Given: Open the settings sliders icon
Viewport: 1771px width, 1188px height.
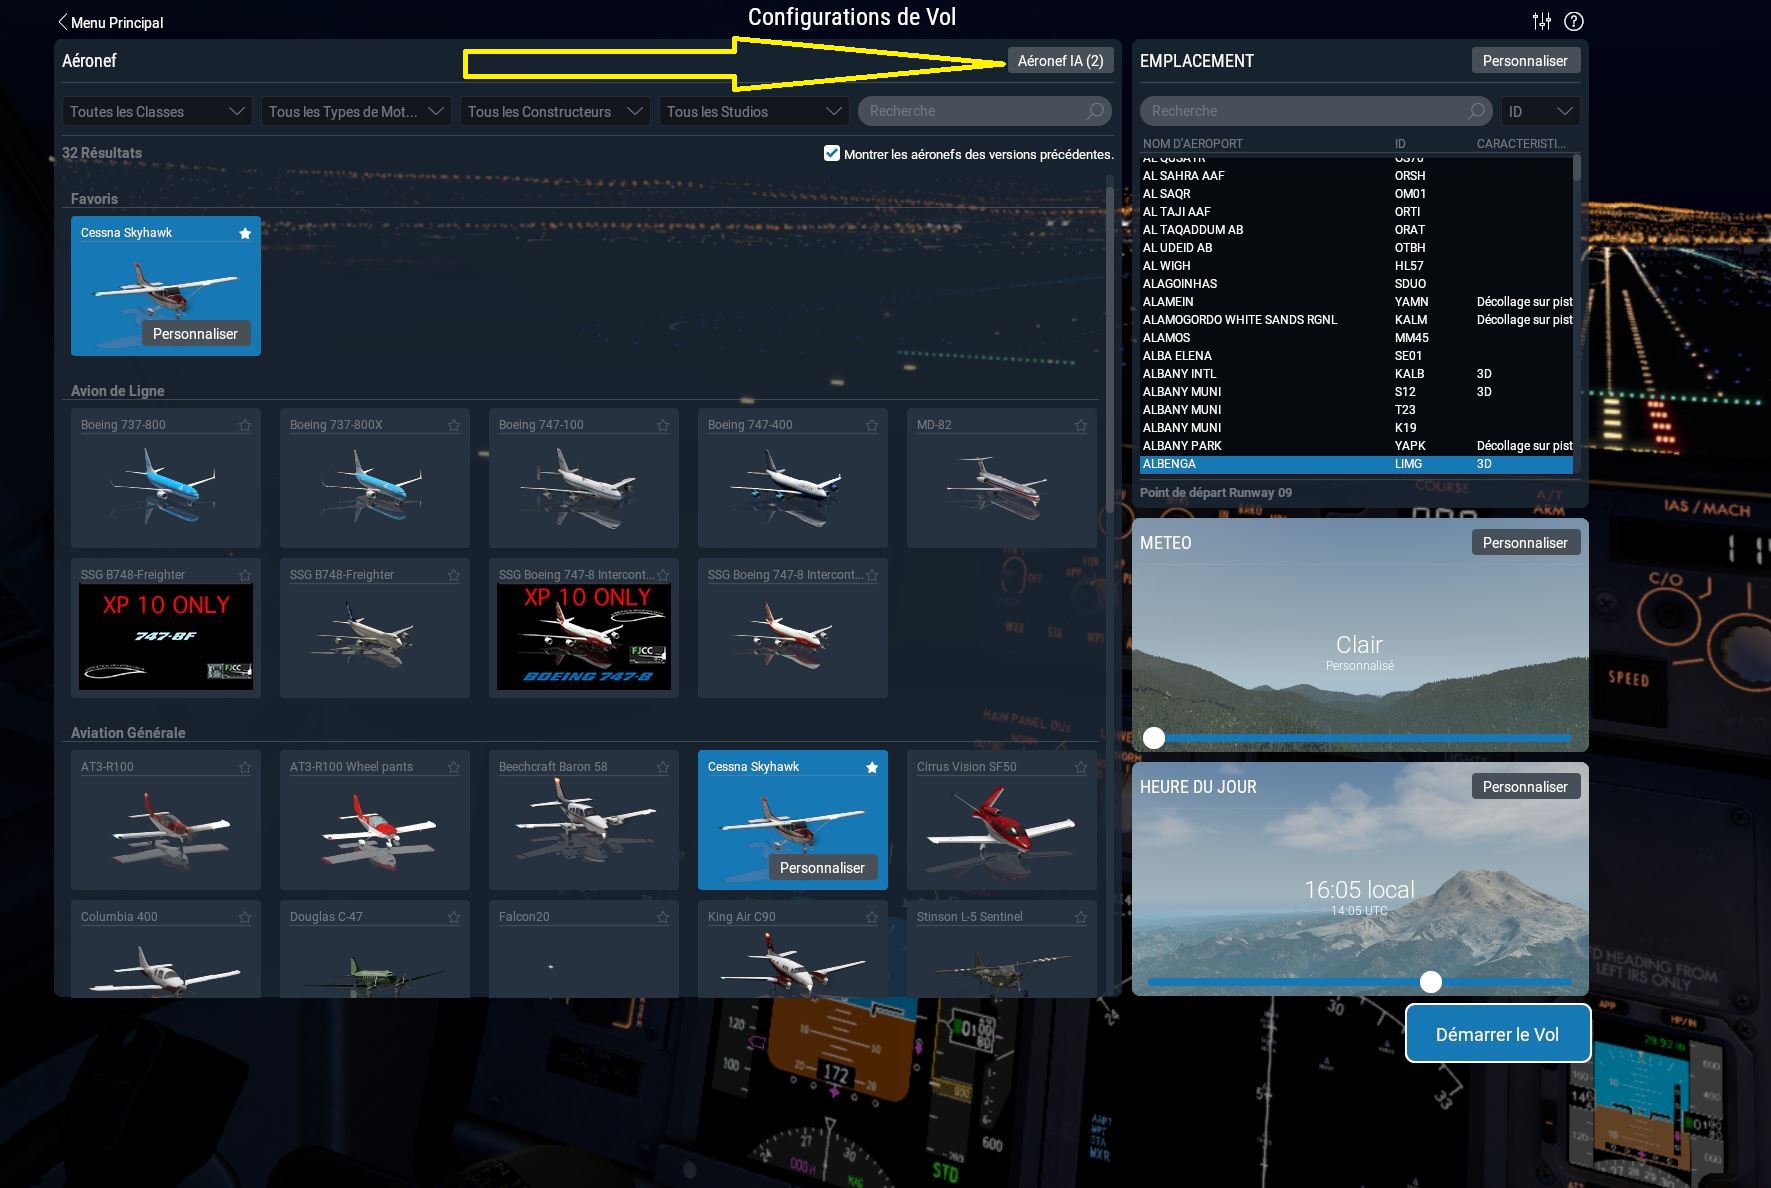Looking at the screenshot, I should (1542, 21).
